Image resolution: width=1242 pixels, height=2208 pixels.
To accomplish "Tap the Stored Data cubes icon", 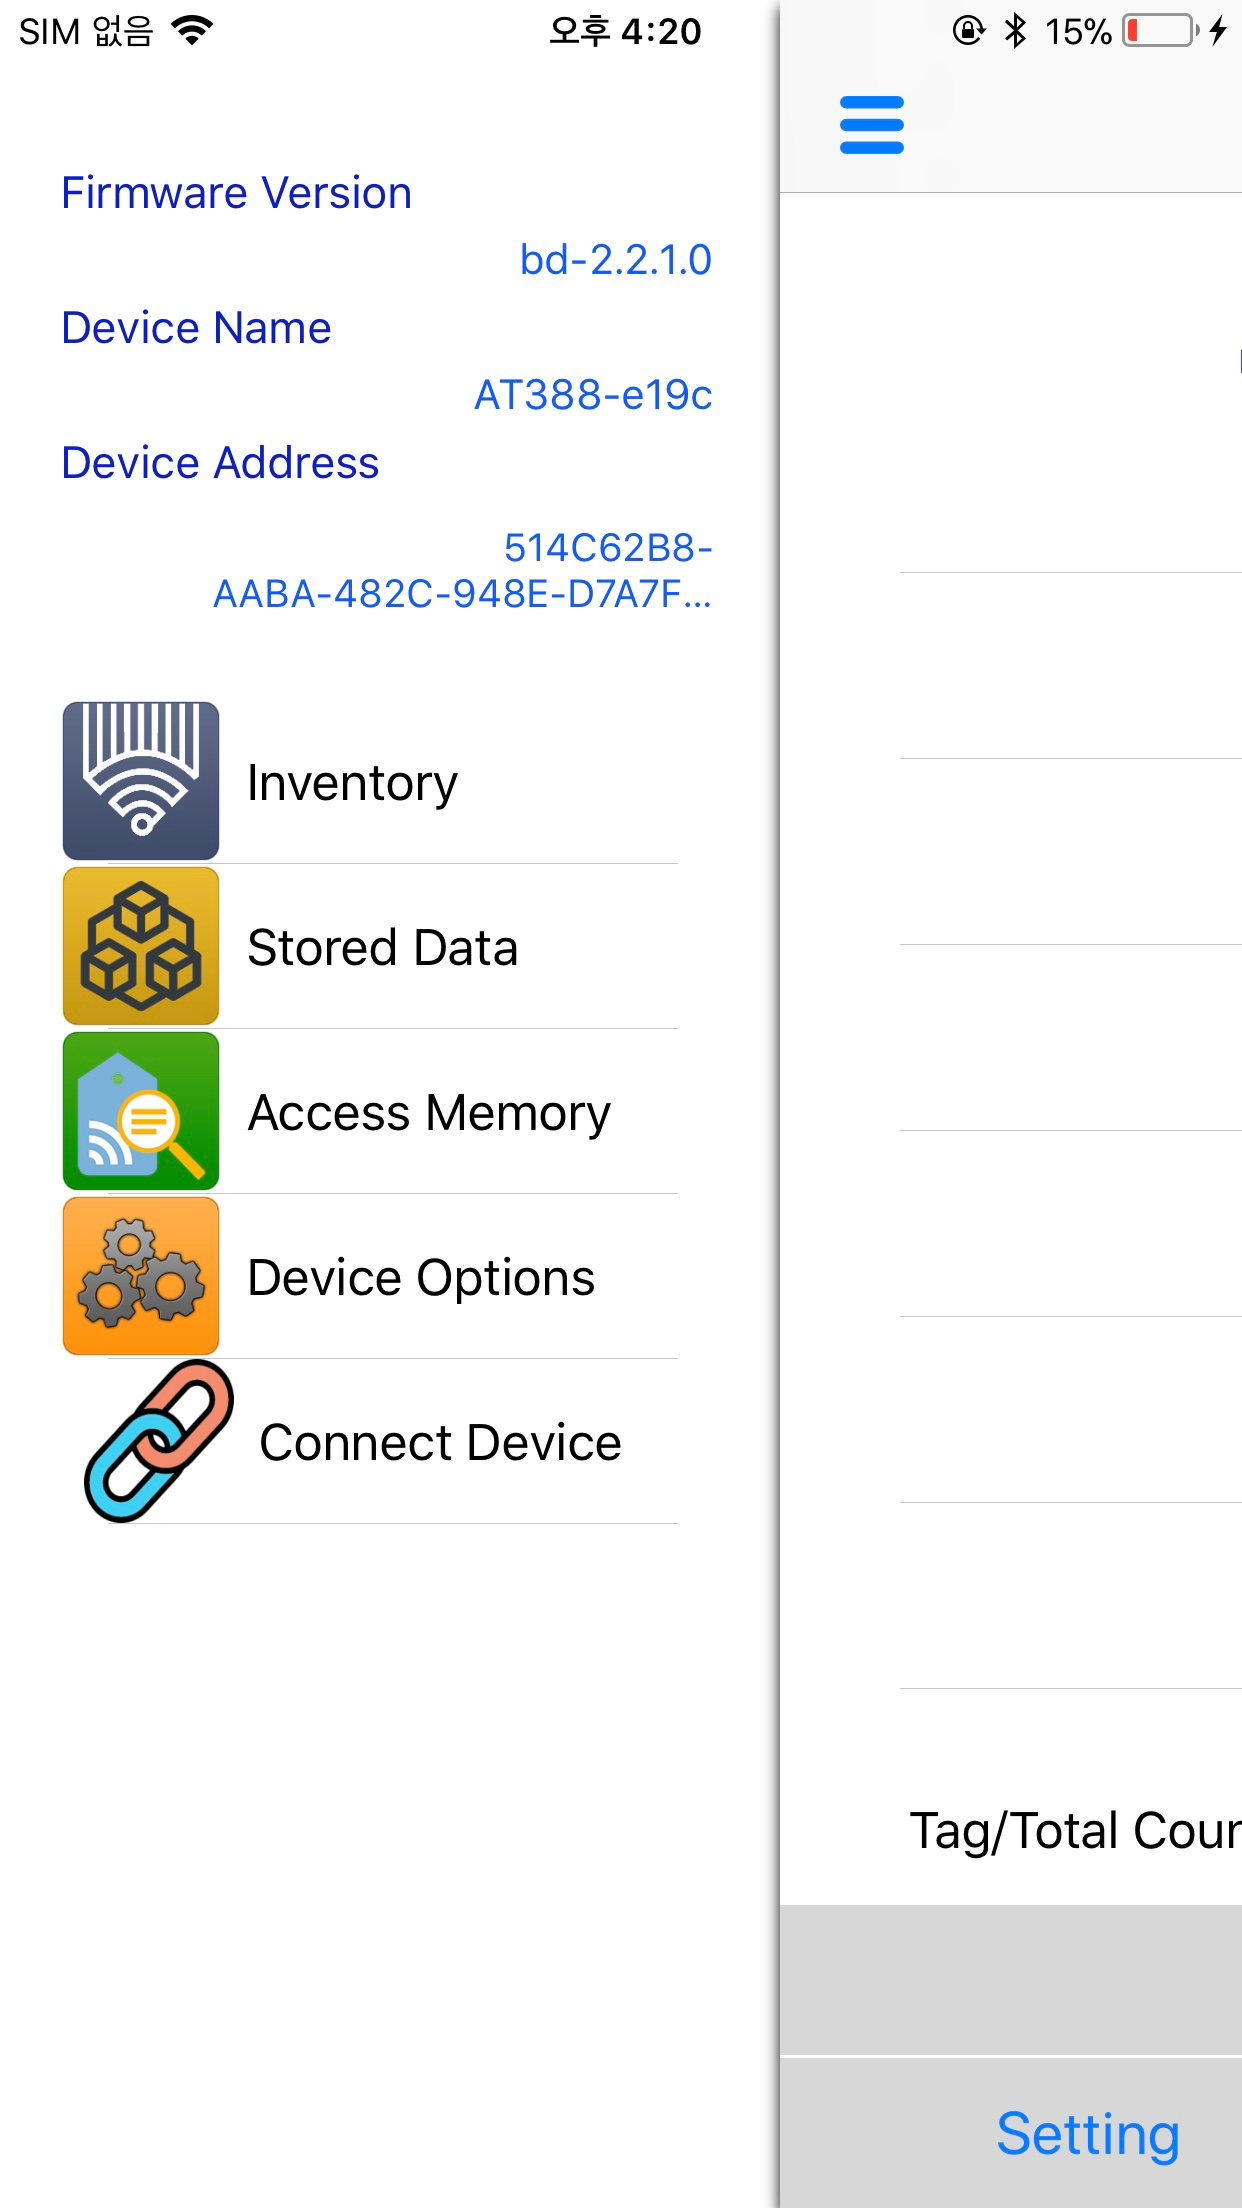I will 141,946.
